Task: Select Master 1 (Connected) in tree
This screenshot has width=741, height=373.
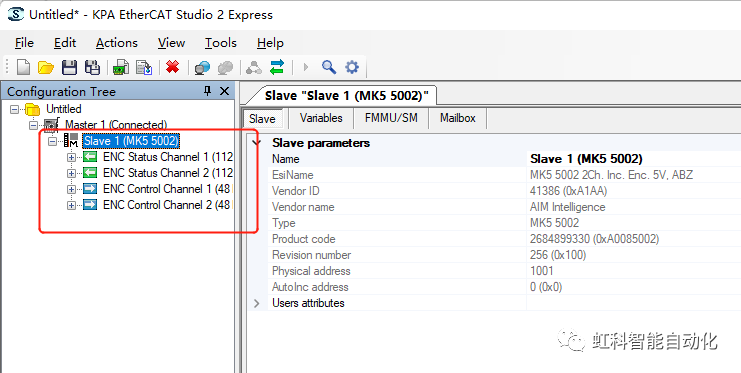Action: point(116,125)
